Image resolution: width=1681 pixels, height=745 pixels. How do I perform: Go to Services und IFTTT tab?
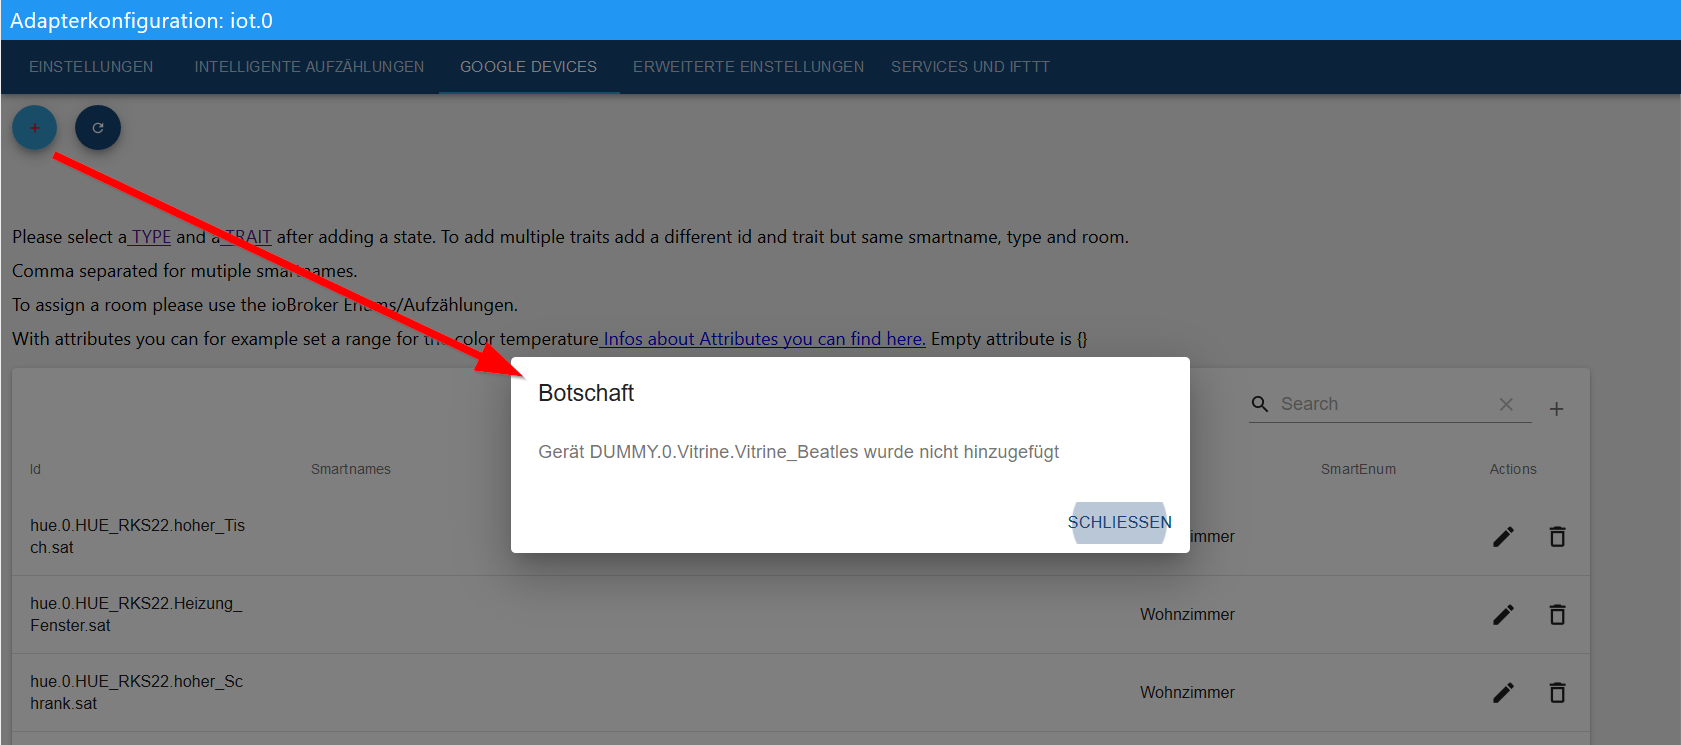(970, 67)
